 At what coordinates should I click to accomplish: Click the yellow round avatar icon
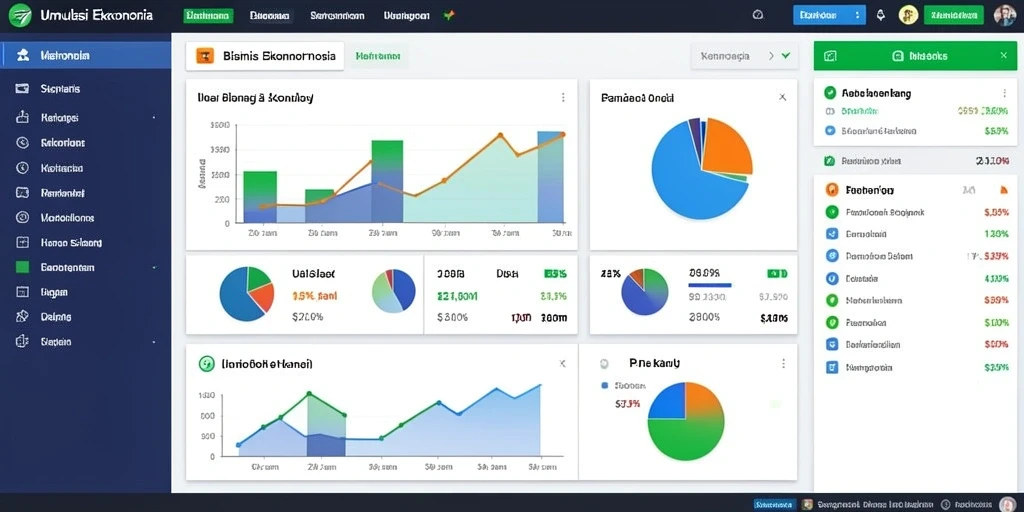click(x=908, y=15)
